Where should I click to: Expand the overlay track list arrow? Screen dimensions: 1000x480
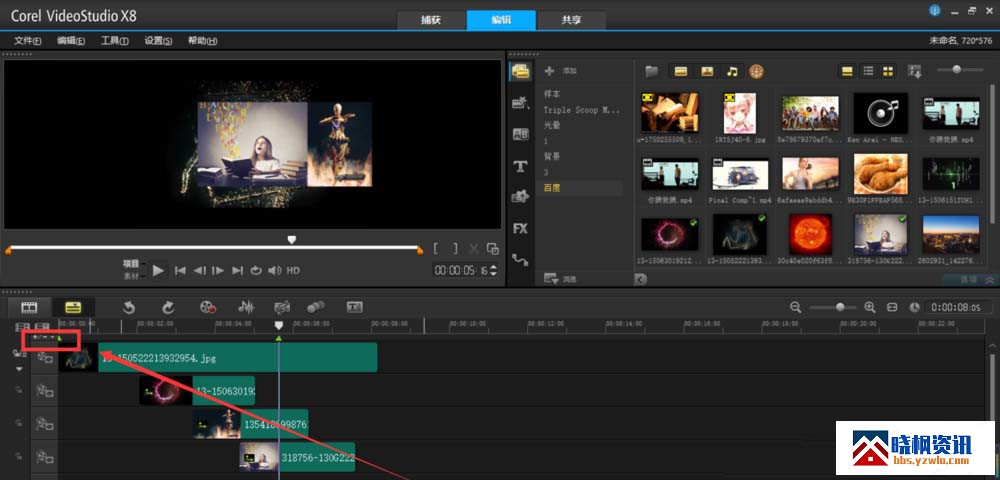pos(18,368)
